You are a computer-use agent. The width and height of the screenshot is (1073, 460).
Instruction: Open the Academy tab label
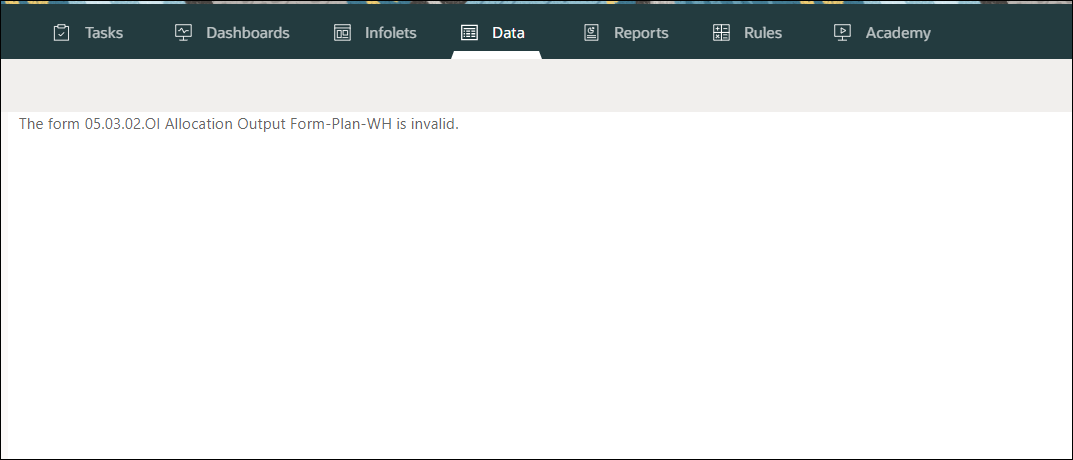coord(898,33)
